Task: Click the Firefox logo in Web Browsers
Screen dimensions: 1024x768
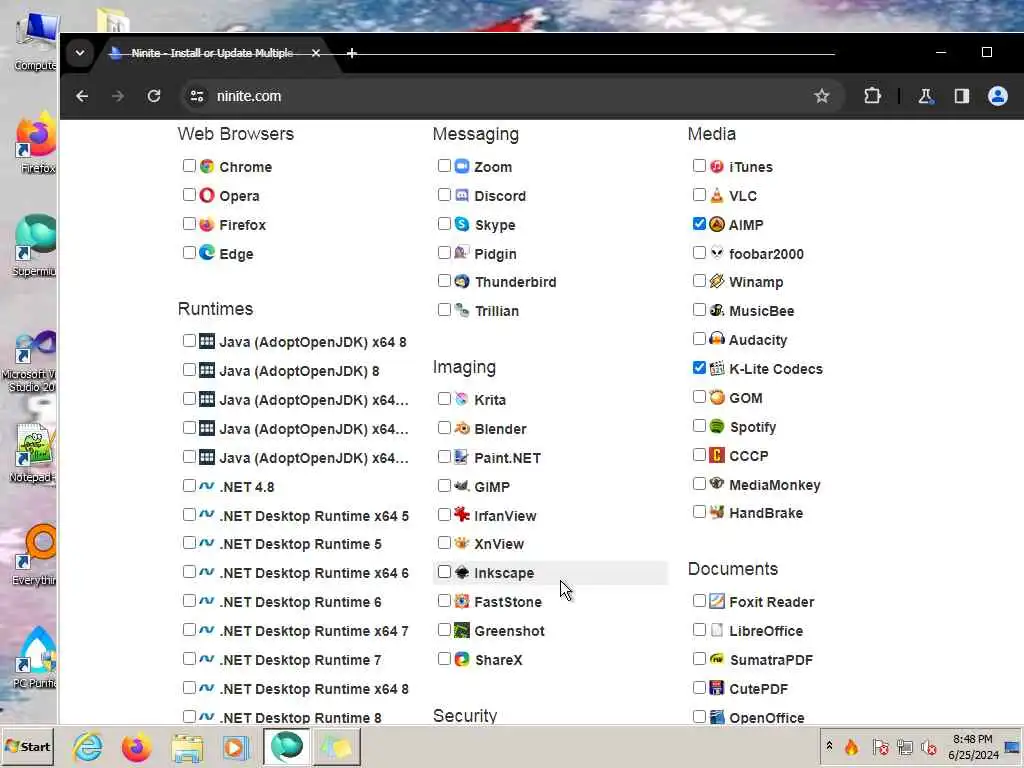Action: [207, 224]
